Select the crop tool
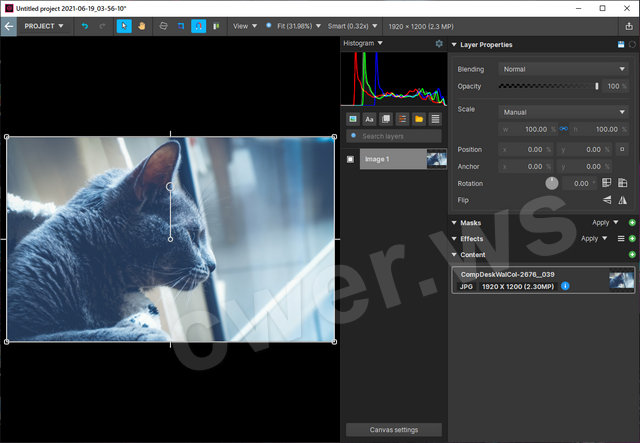Screen dimensions: 640x443 click(180, 25)
